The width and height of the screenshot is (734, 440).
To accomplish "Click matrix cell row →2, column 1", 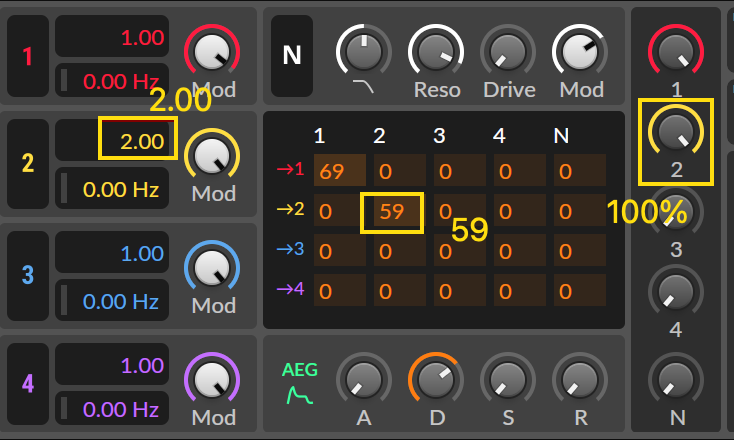I will [340, 210].
